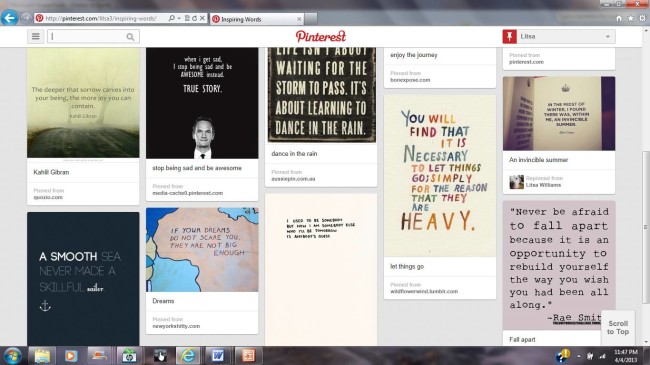Open the Never be afraid quote pin
The width and height of the screenshot is (650, 365).
click(x=559, y=265)
